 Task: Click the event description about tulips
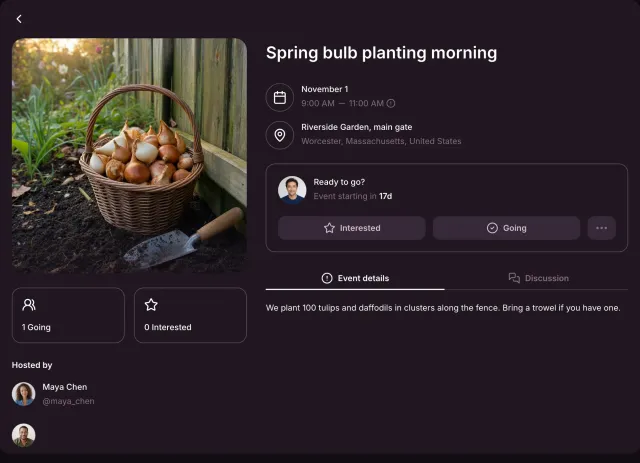pos(443,308)
